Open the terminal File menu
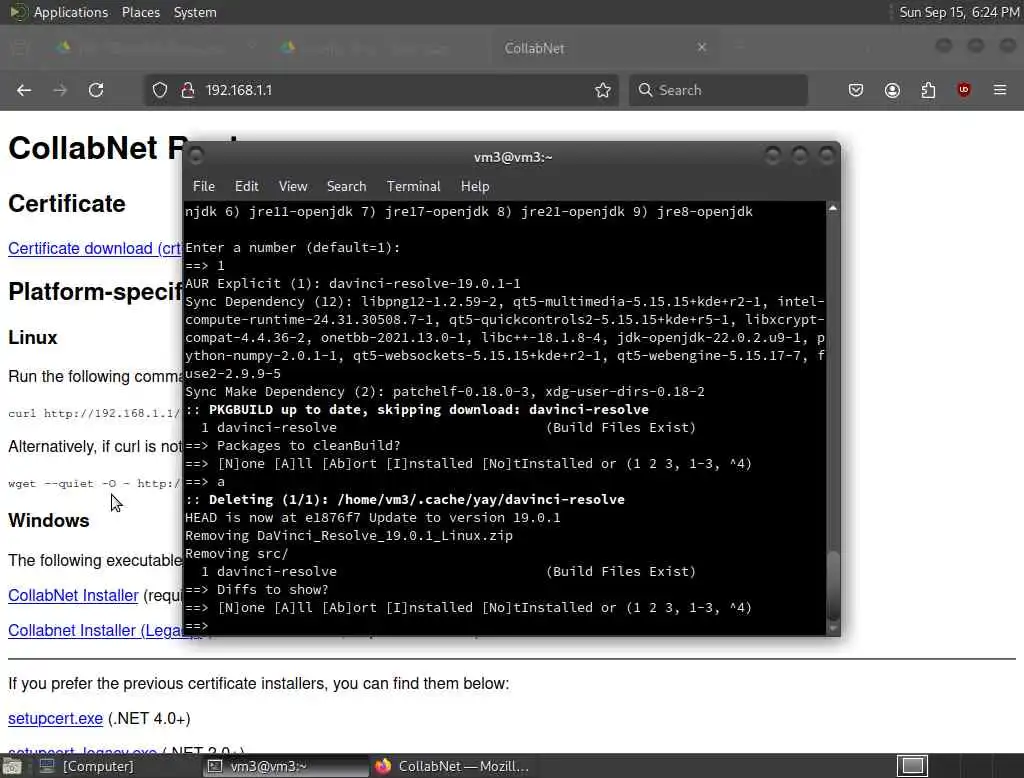 (204, 186)
